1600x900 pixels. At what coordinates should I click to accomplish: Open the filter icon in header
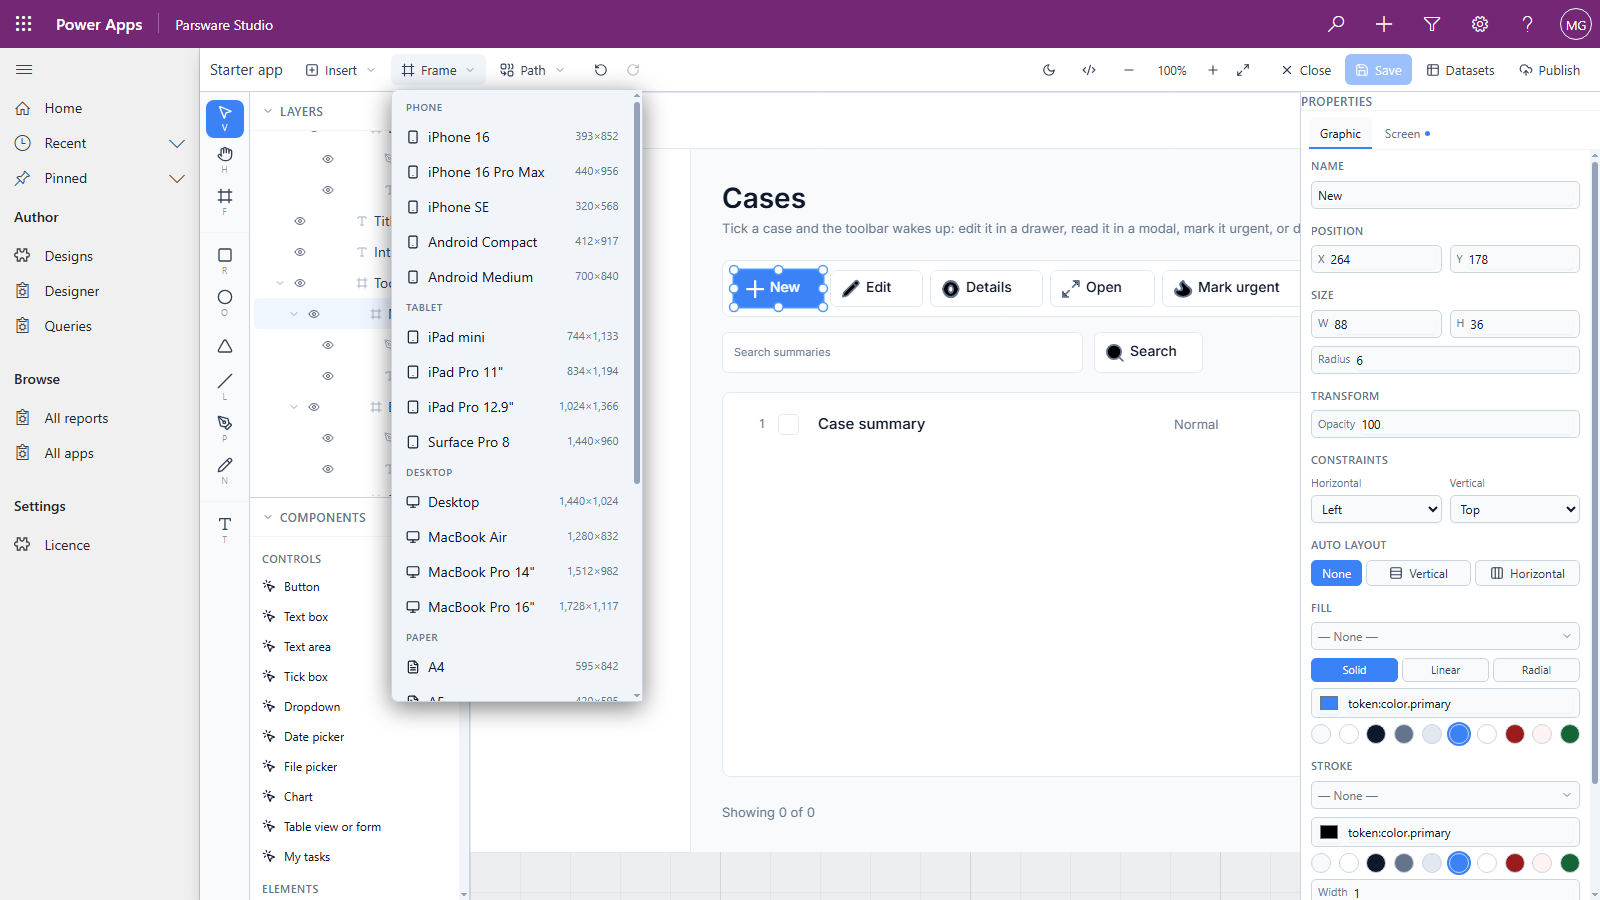[1432, 24]
